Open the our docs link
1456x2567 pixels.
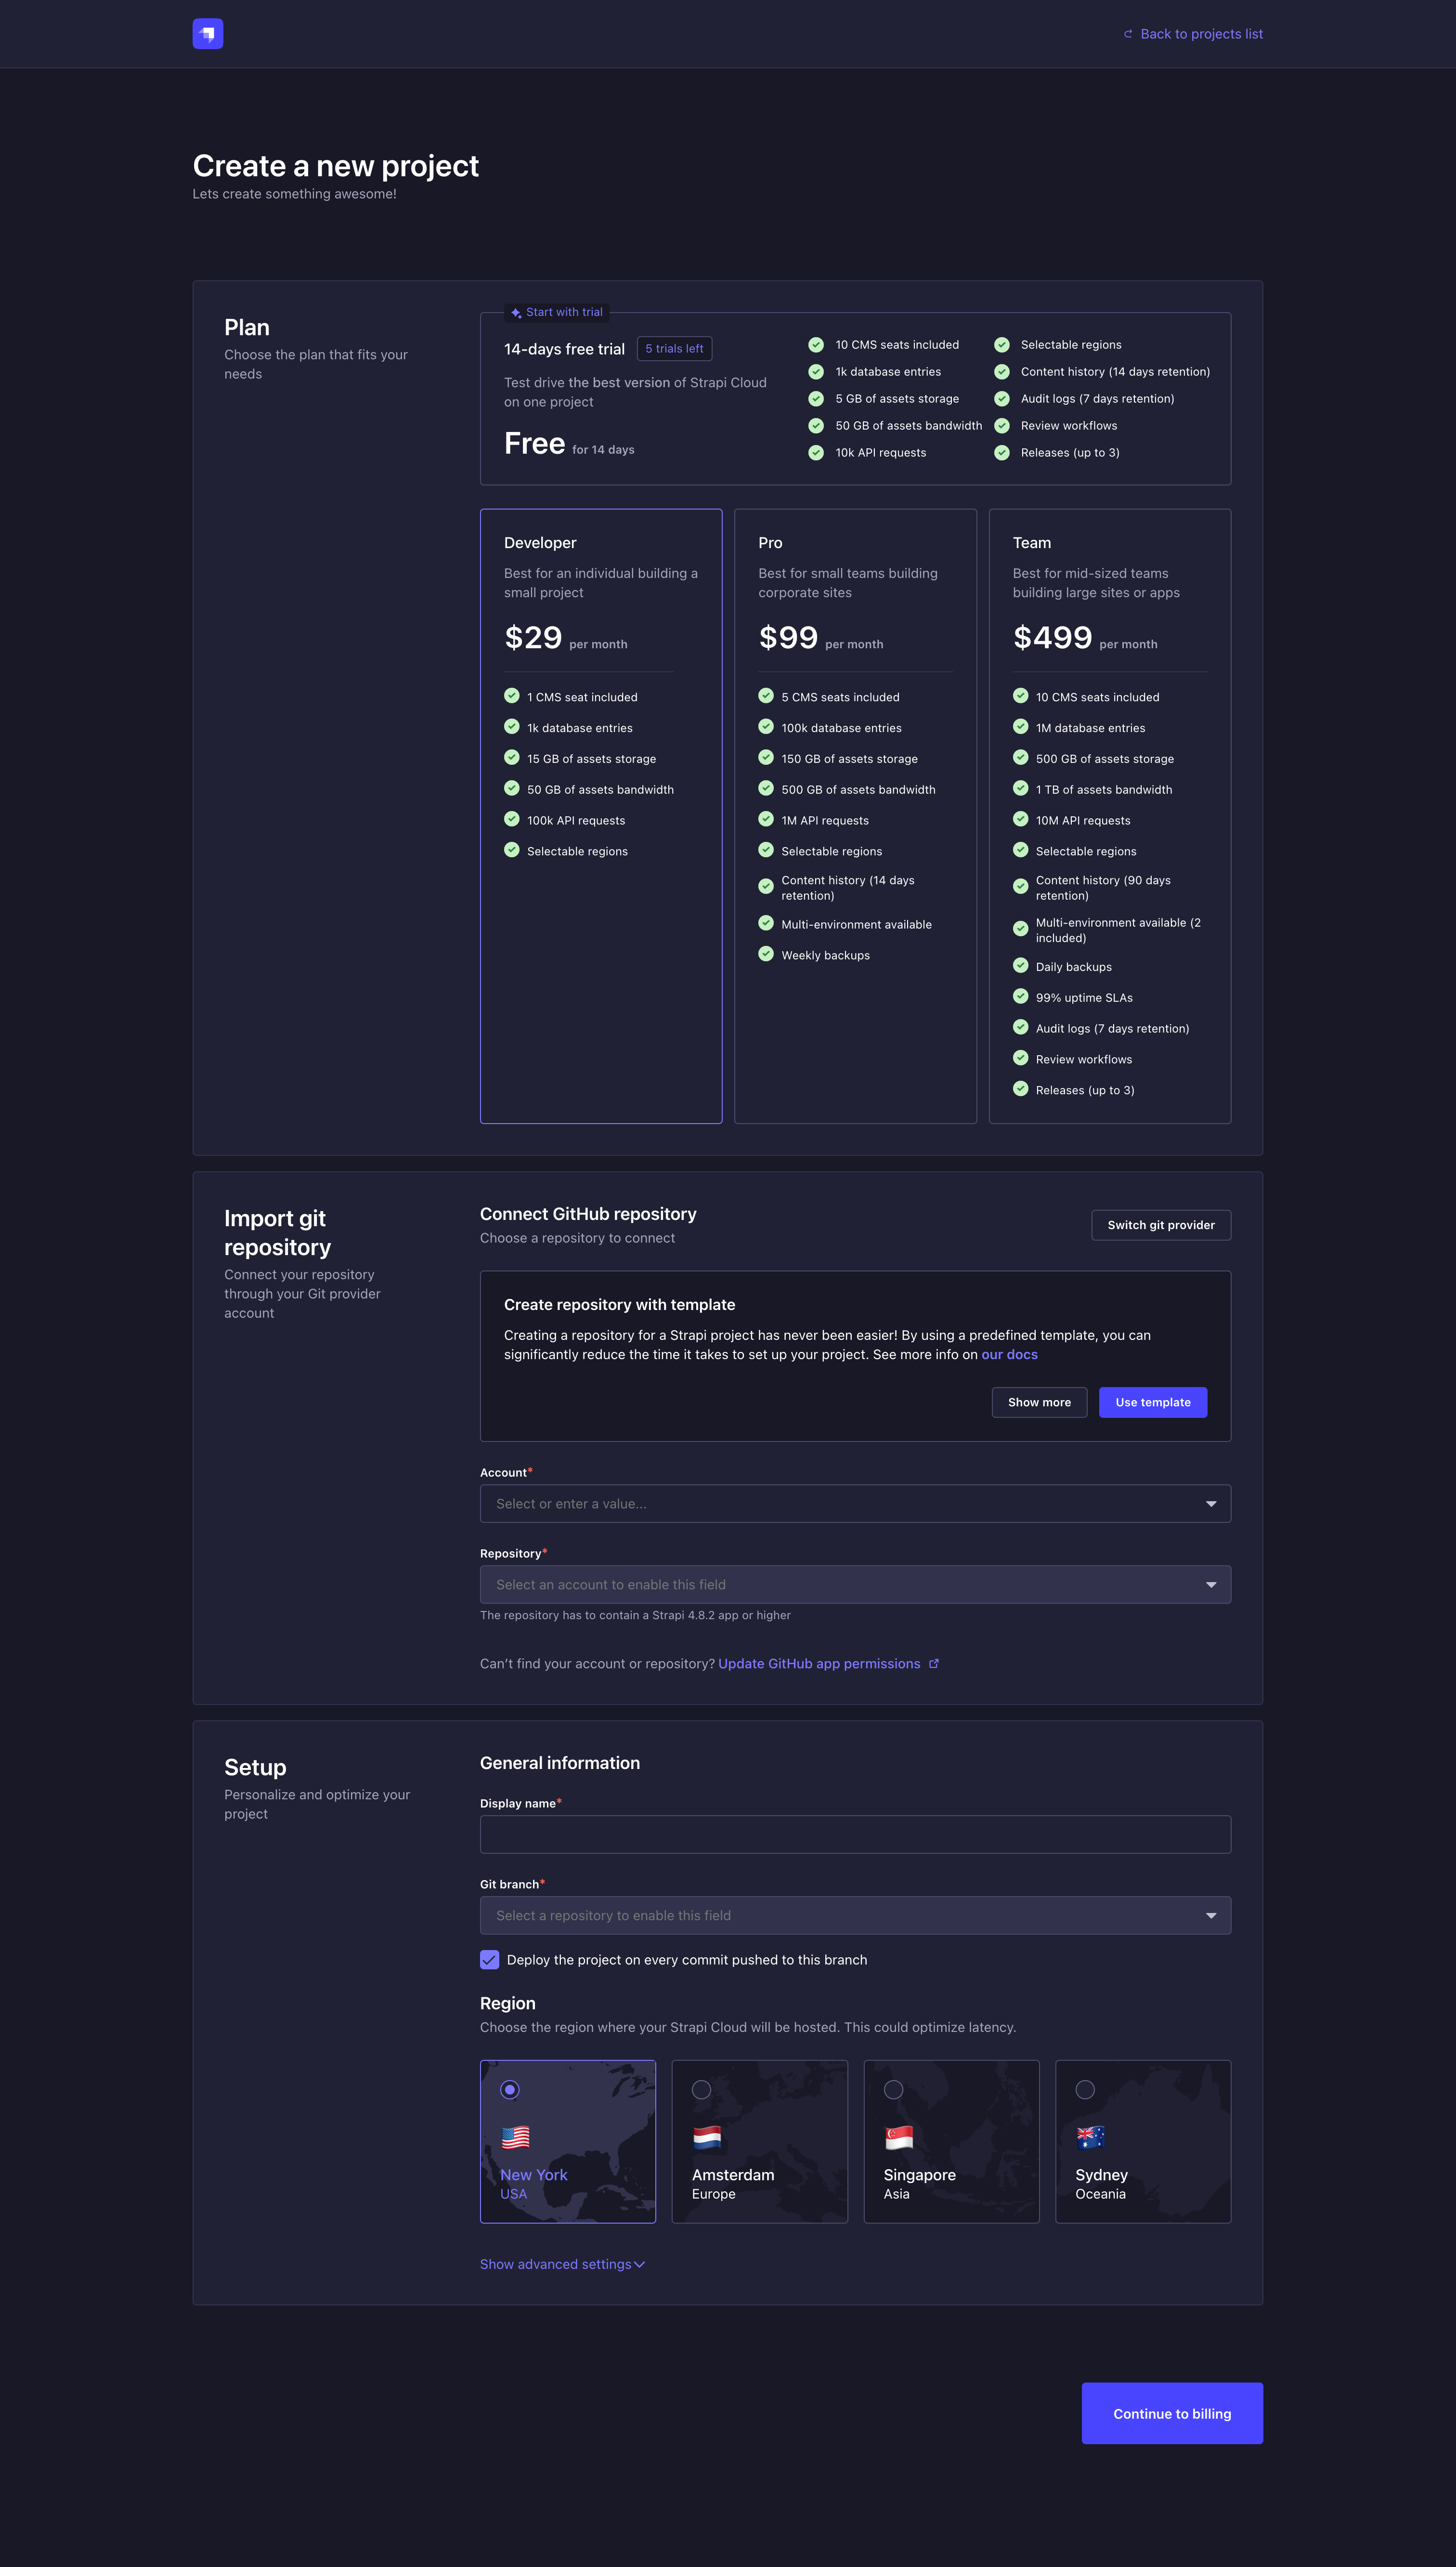pyautogui.click(x=1009, y=1355)
